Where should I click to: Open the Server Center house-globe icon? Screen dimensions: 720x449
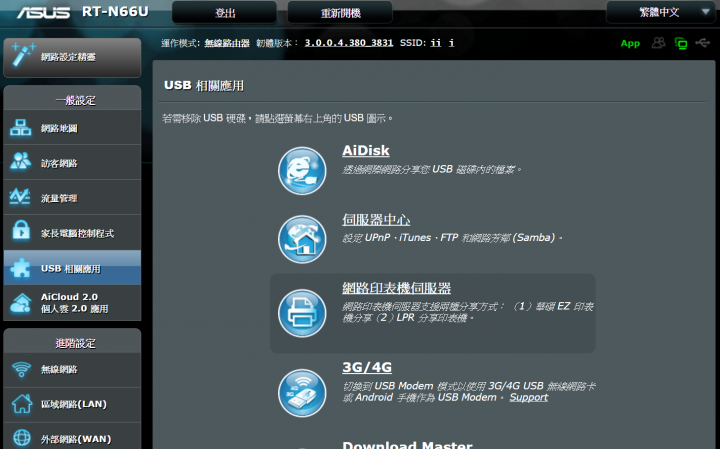click(x=302, y=239)
